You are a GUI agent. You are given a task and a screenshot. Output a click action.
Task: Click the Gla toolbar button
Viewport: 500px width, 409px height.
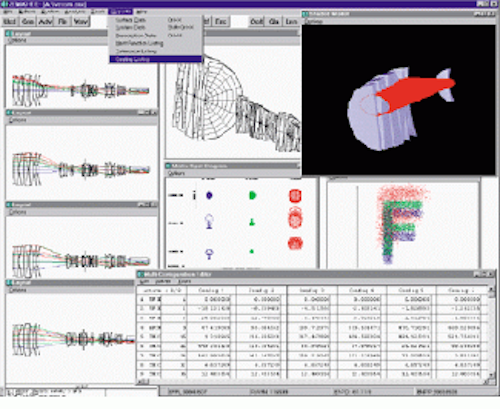tap(274, 22)
